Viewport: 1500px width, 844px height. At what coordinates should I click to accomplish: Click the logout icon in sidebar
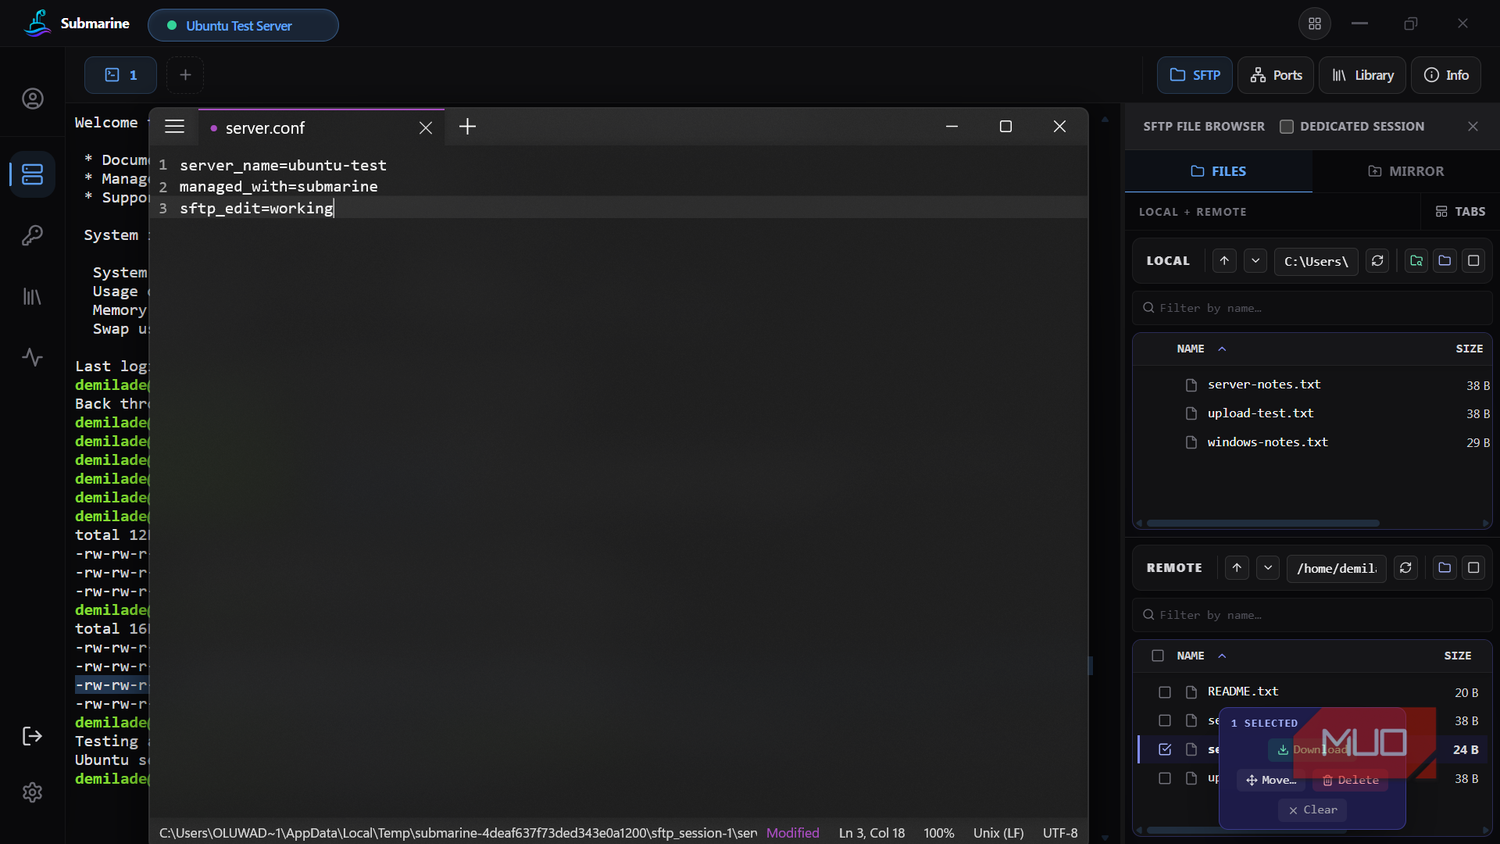[x=33, y=736]
